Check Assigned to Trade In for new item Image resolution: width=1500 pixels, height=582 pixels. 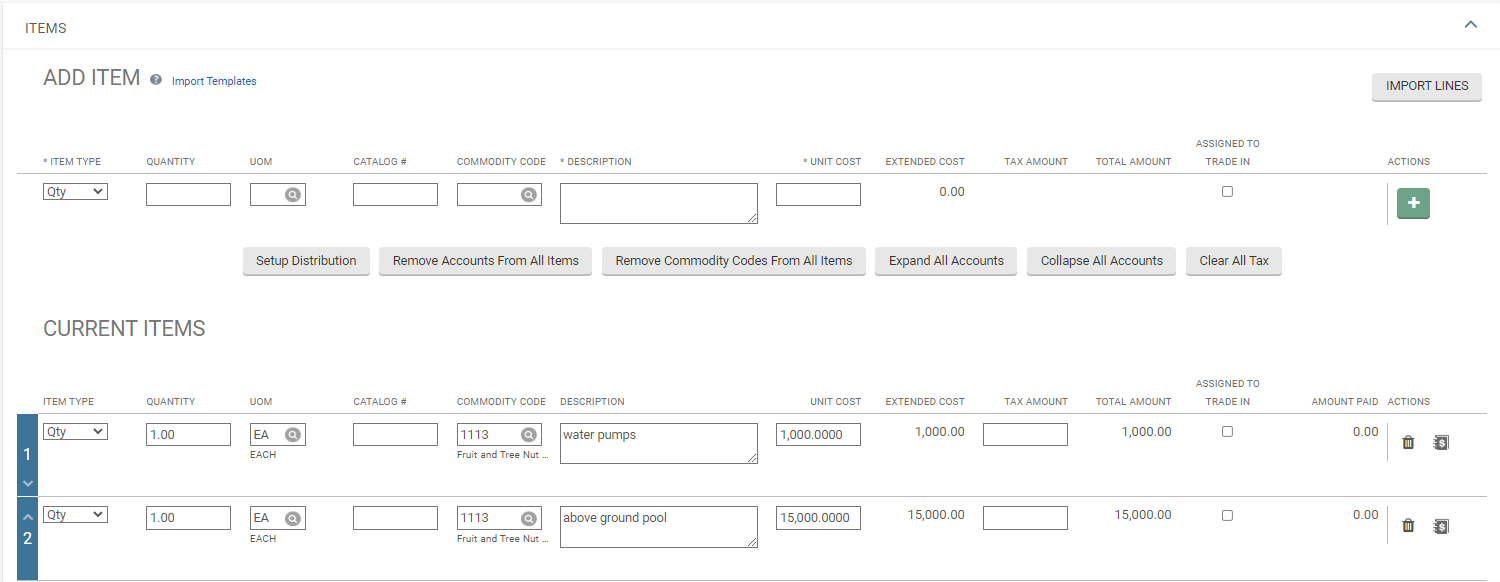click(1227, 192)
